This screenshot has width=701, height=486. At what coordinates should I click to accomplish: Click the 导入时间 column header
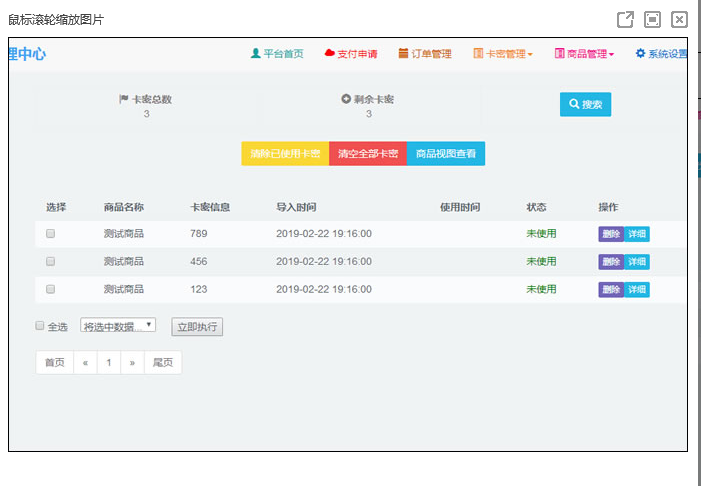pyautogui.click(x=296, y=207)
